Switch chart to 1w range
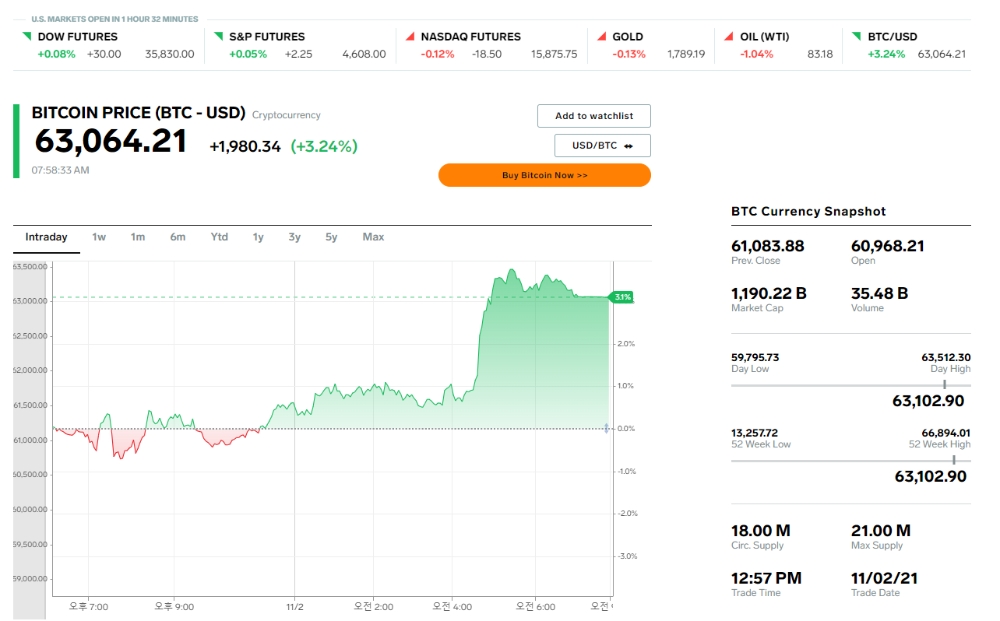Screen dimensions: 1000x621 pyautogui.click(x=99, y=237)
